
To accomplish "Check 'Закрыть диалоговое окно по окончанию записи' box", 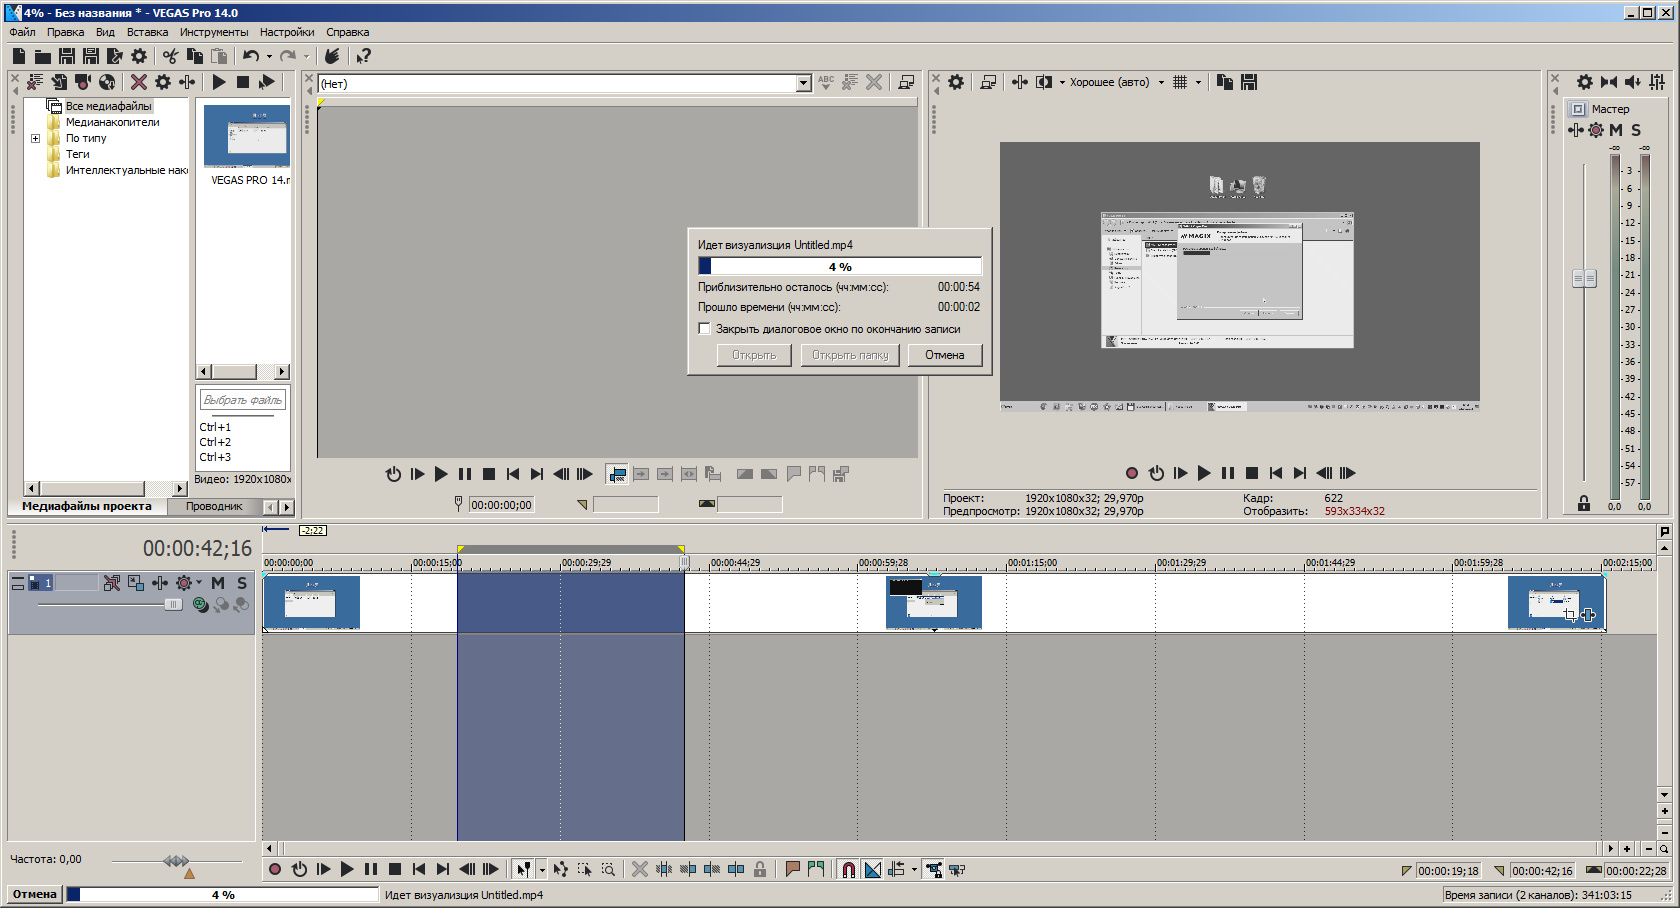I will (x=705, y=329).
